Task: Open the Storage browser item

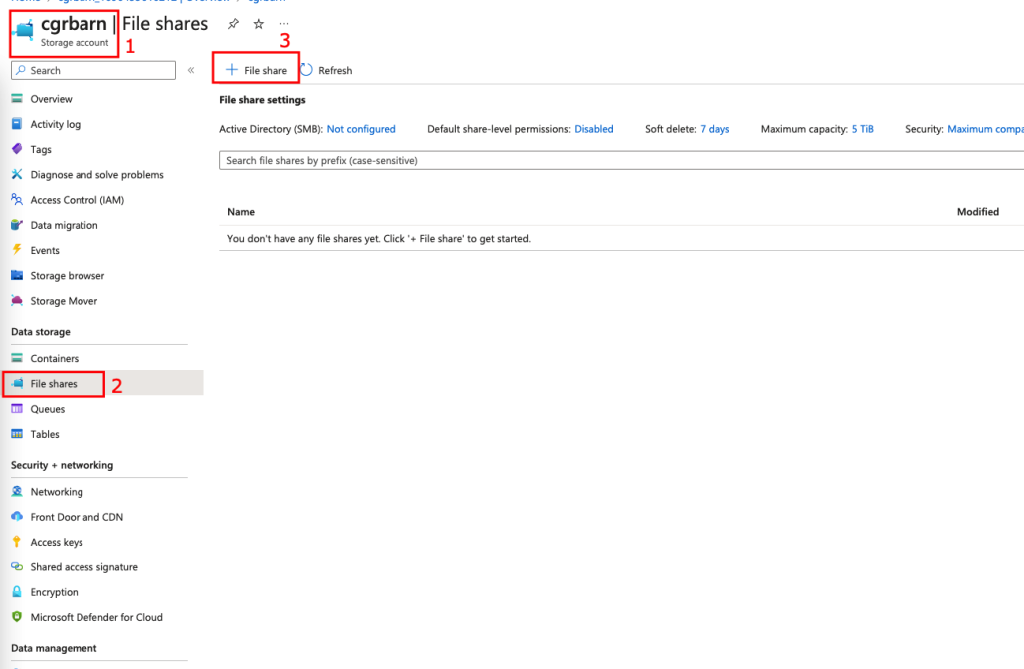Action: (67, 276)
